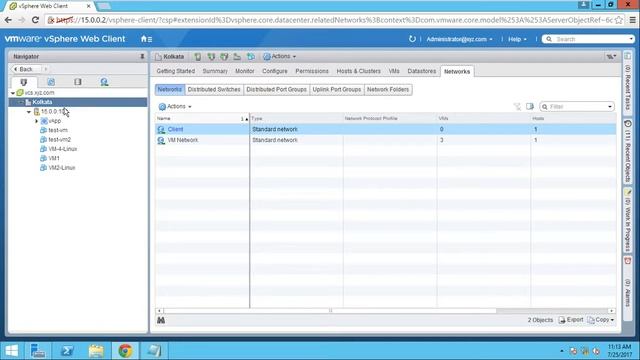
Task: Select VM-4-Linux in the tree
Action: point(62,149)
